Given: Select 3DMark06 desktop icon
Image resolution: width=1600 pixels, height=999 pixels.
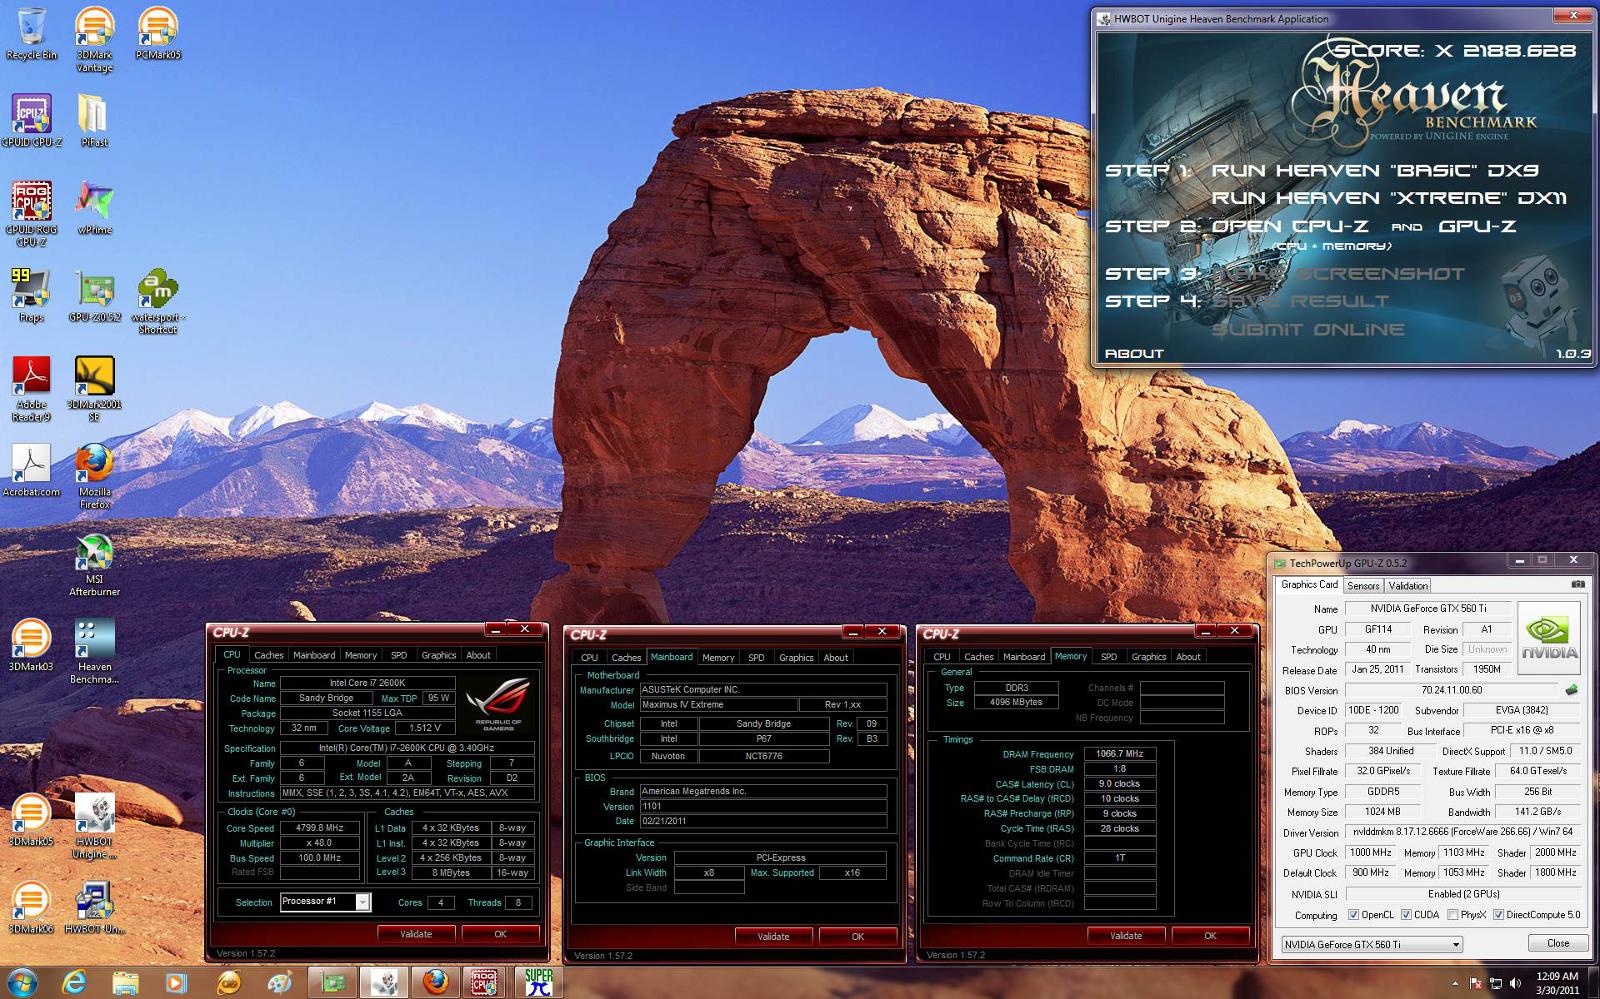Looking at the screenshot, I should point(31,907).
